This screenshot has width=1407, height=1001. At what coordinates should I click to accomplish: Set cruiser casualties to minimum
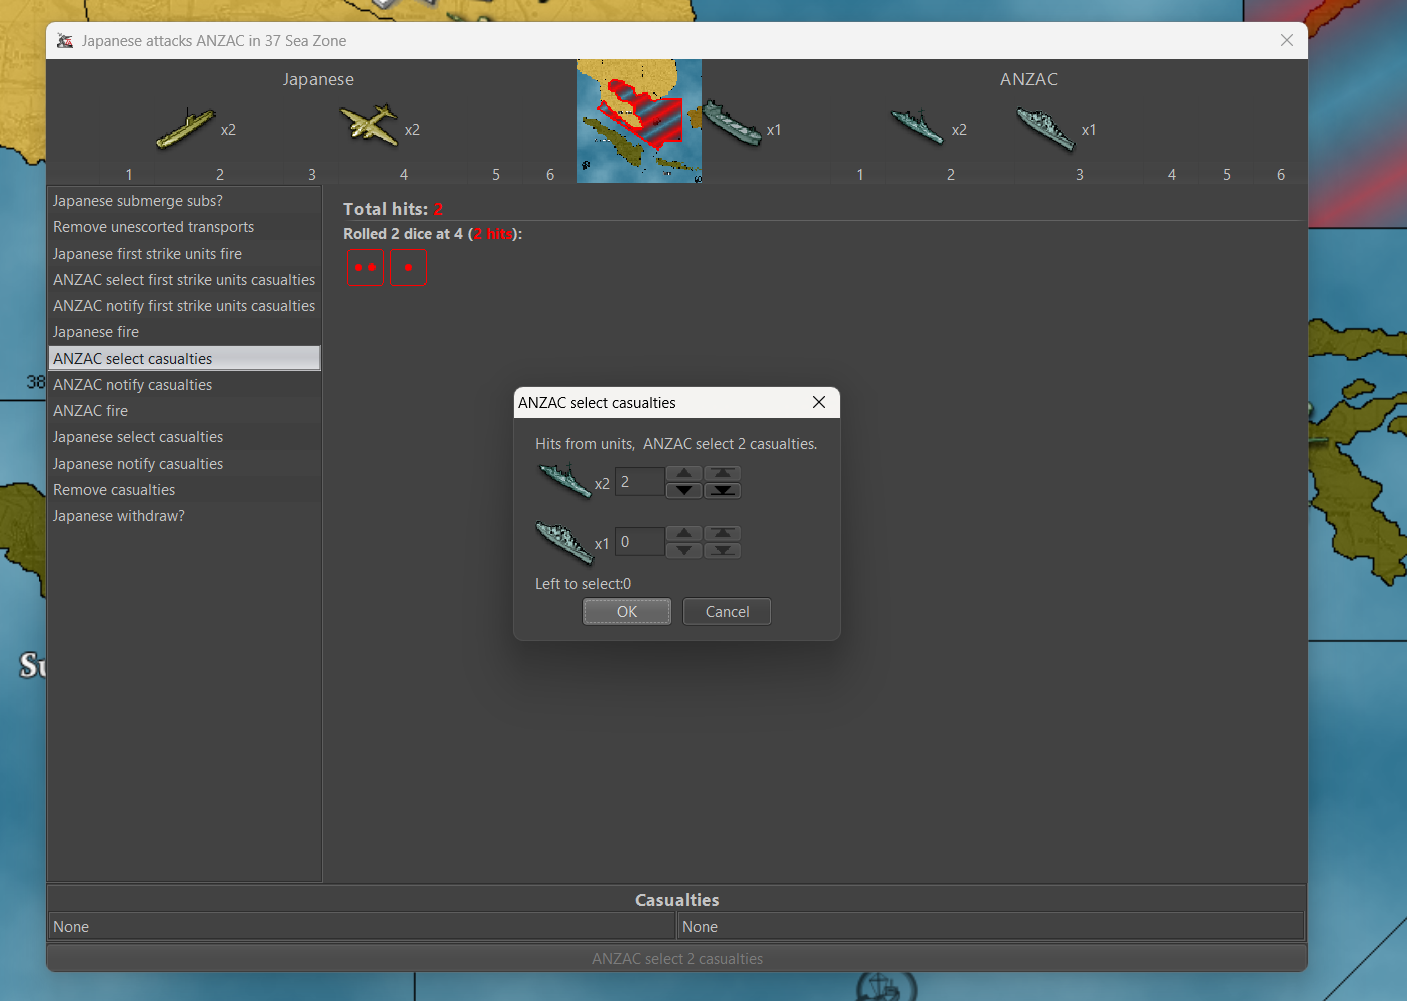tap(722, 550)
